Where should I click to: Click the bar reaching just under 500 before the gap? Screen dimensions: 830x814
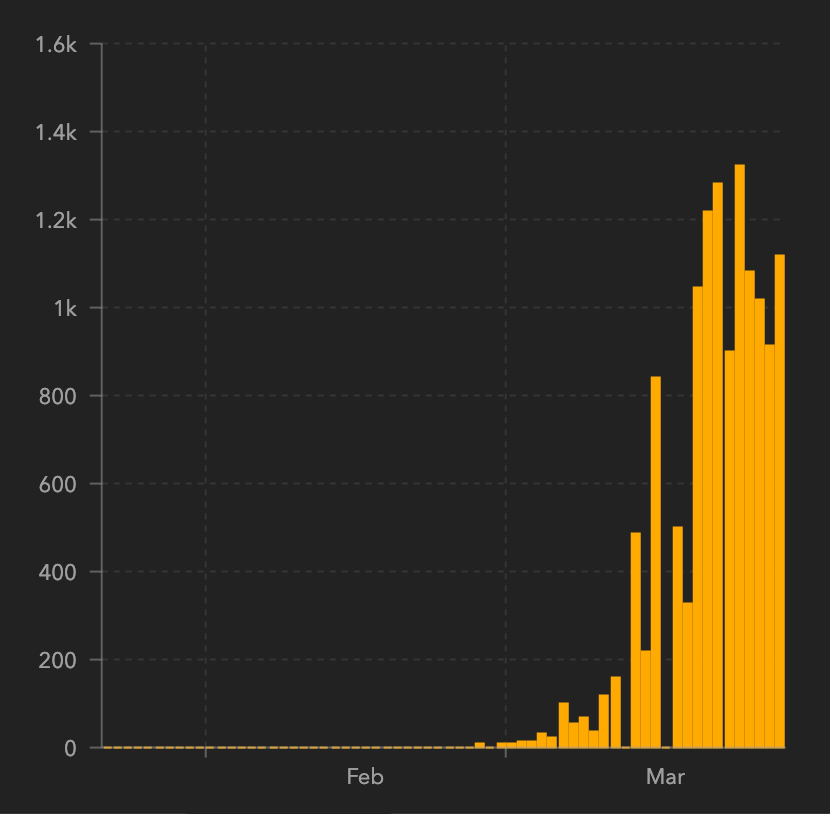636,640
